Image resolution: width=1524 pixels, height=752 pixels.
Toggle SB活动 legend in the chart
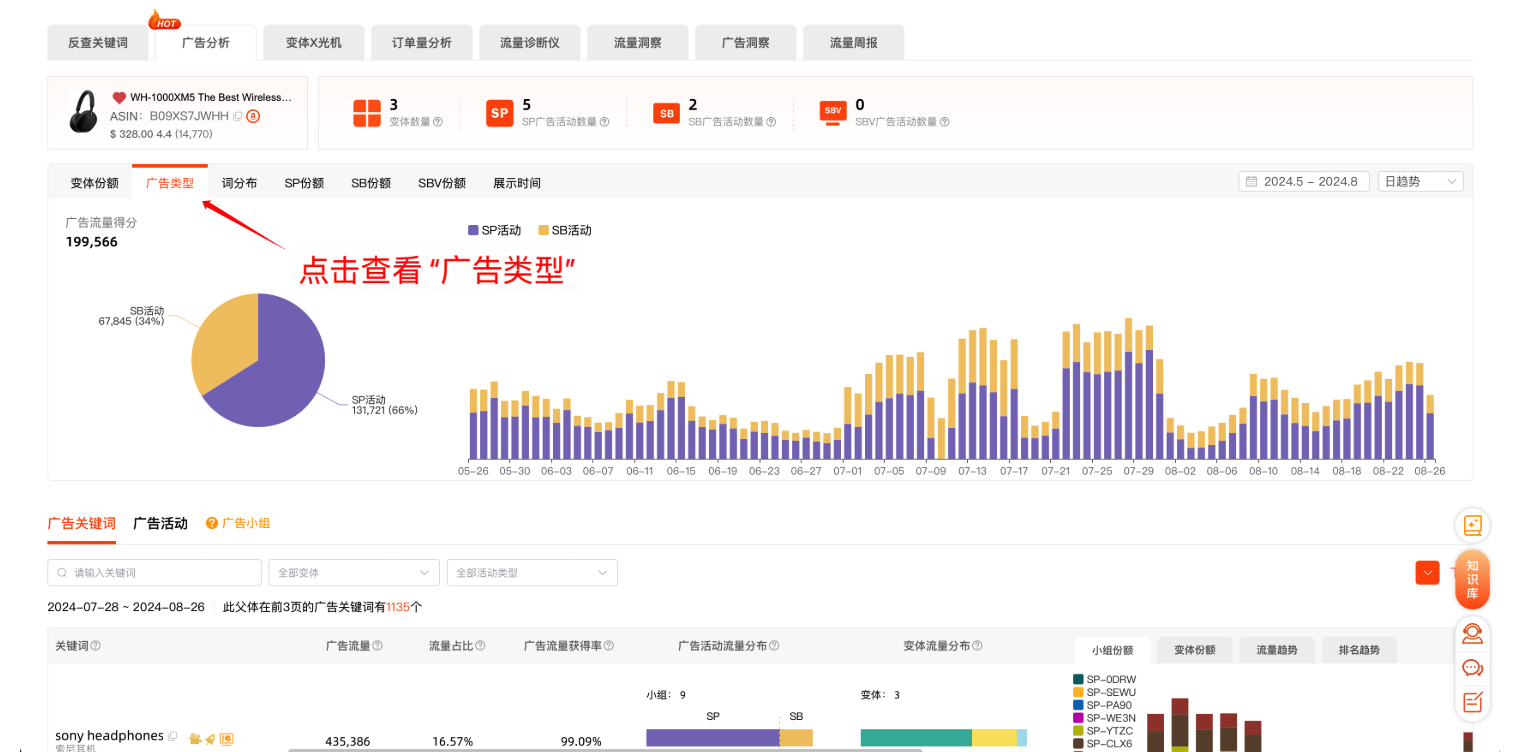565,230
